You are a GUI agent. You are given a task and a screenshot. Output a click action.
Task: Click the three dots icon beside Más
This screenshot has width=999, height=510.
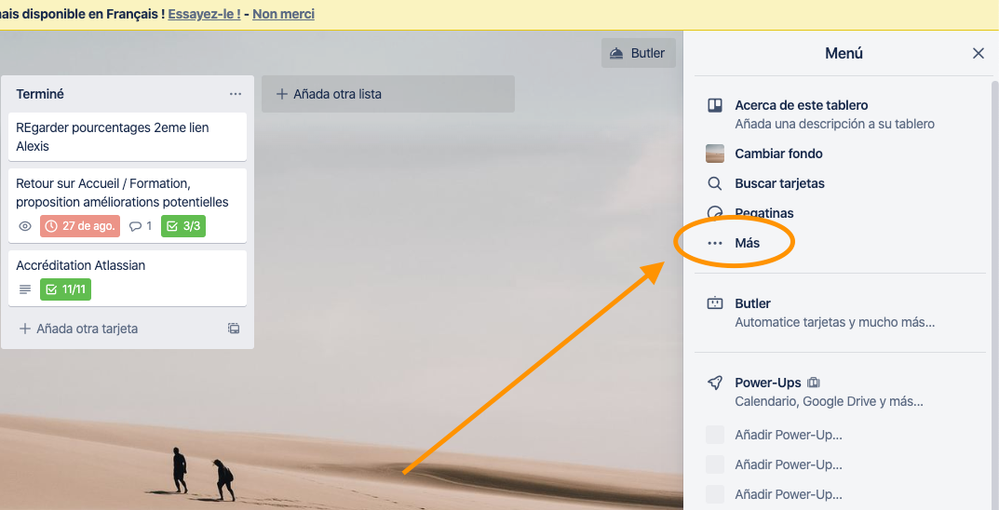tap(715, 243)
